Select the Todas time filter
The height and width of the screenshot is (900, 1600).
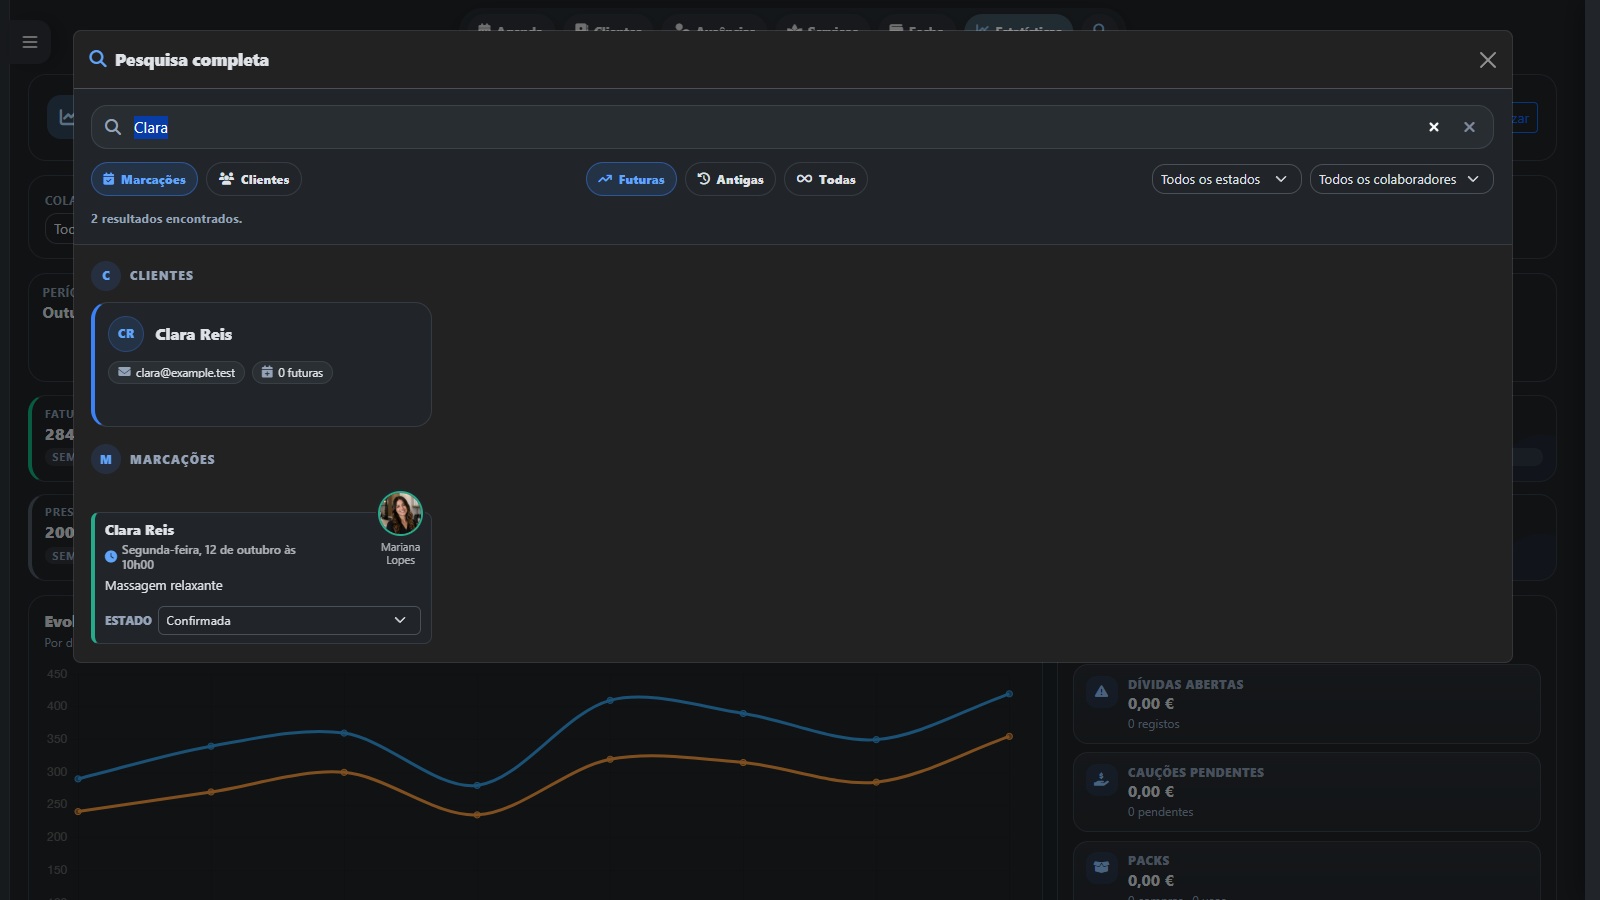point(826,179)
